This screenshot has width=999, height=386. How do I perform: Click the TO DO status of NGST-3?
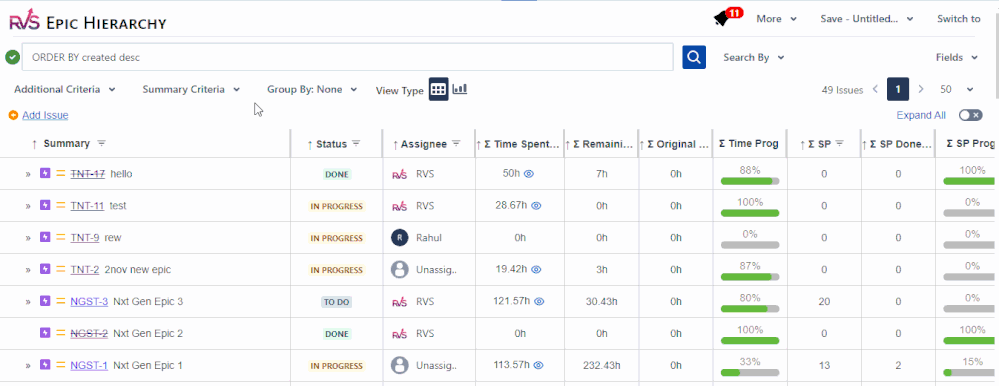tap(336, 302)
